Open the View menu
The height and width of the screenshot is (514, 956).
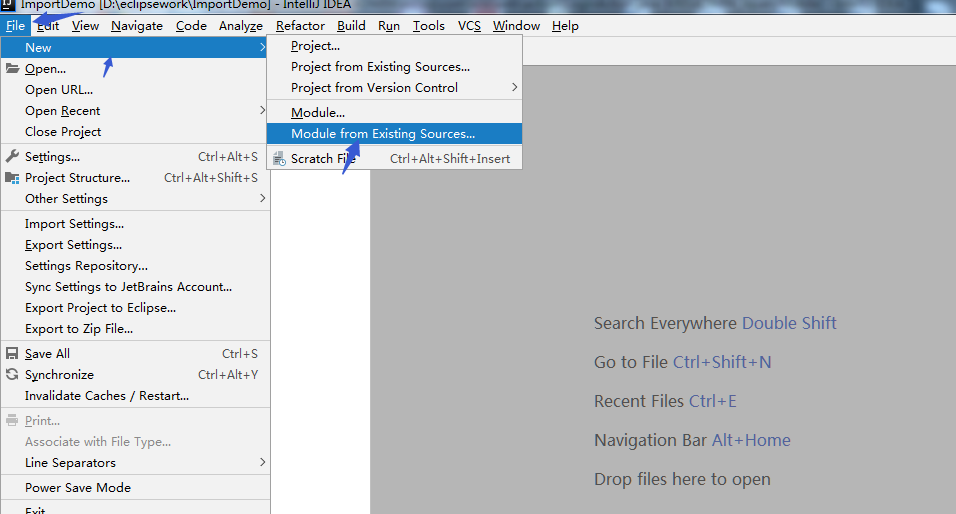[x=85, y=26]
